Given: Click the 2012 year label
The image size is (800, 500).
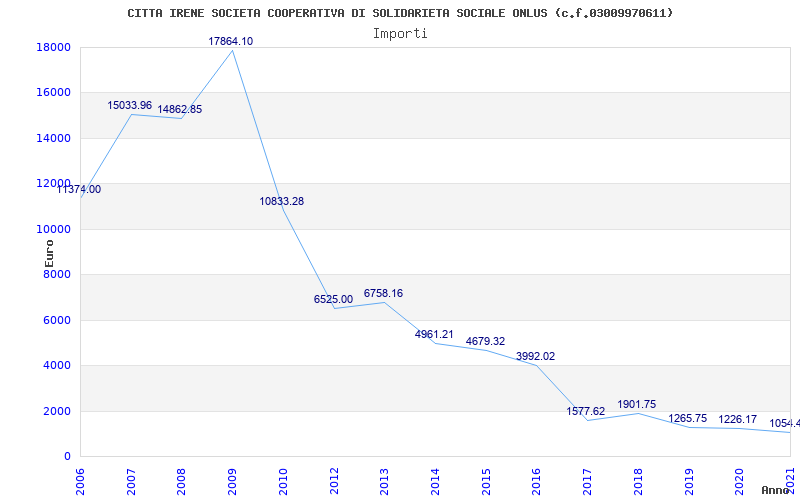Looking at the screenshot, I should click(334, 482).
